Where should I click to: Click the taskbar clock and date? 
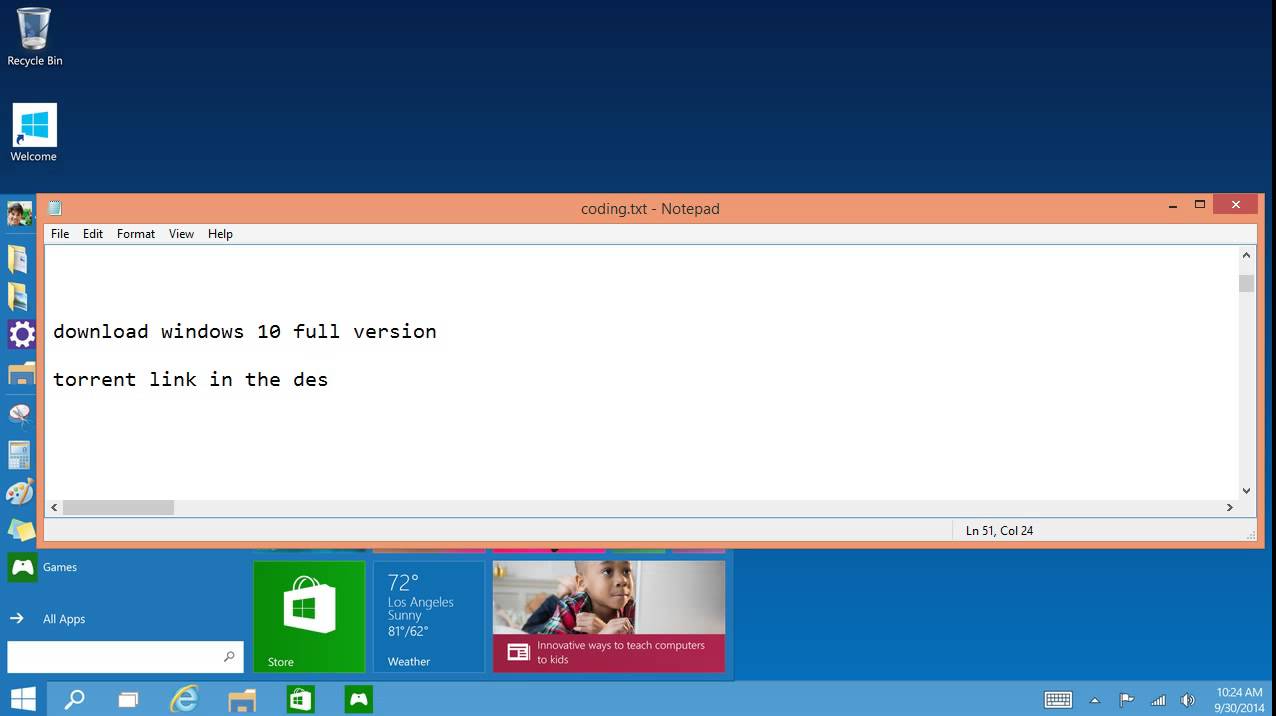[x=1239, y=699]
